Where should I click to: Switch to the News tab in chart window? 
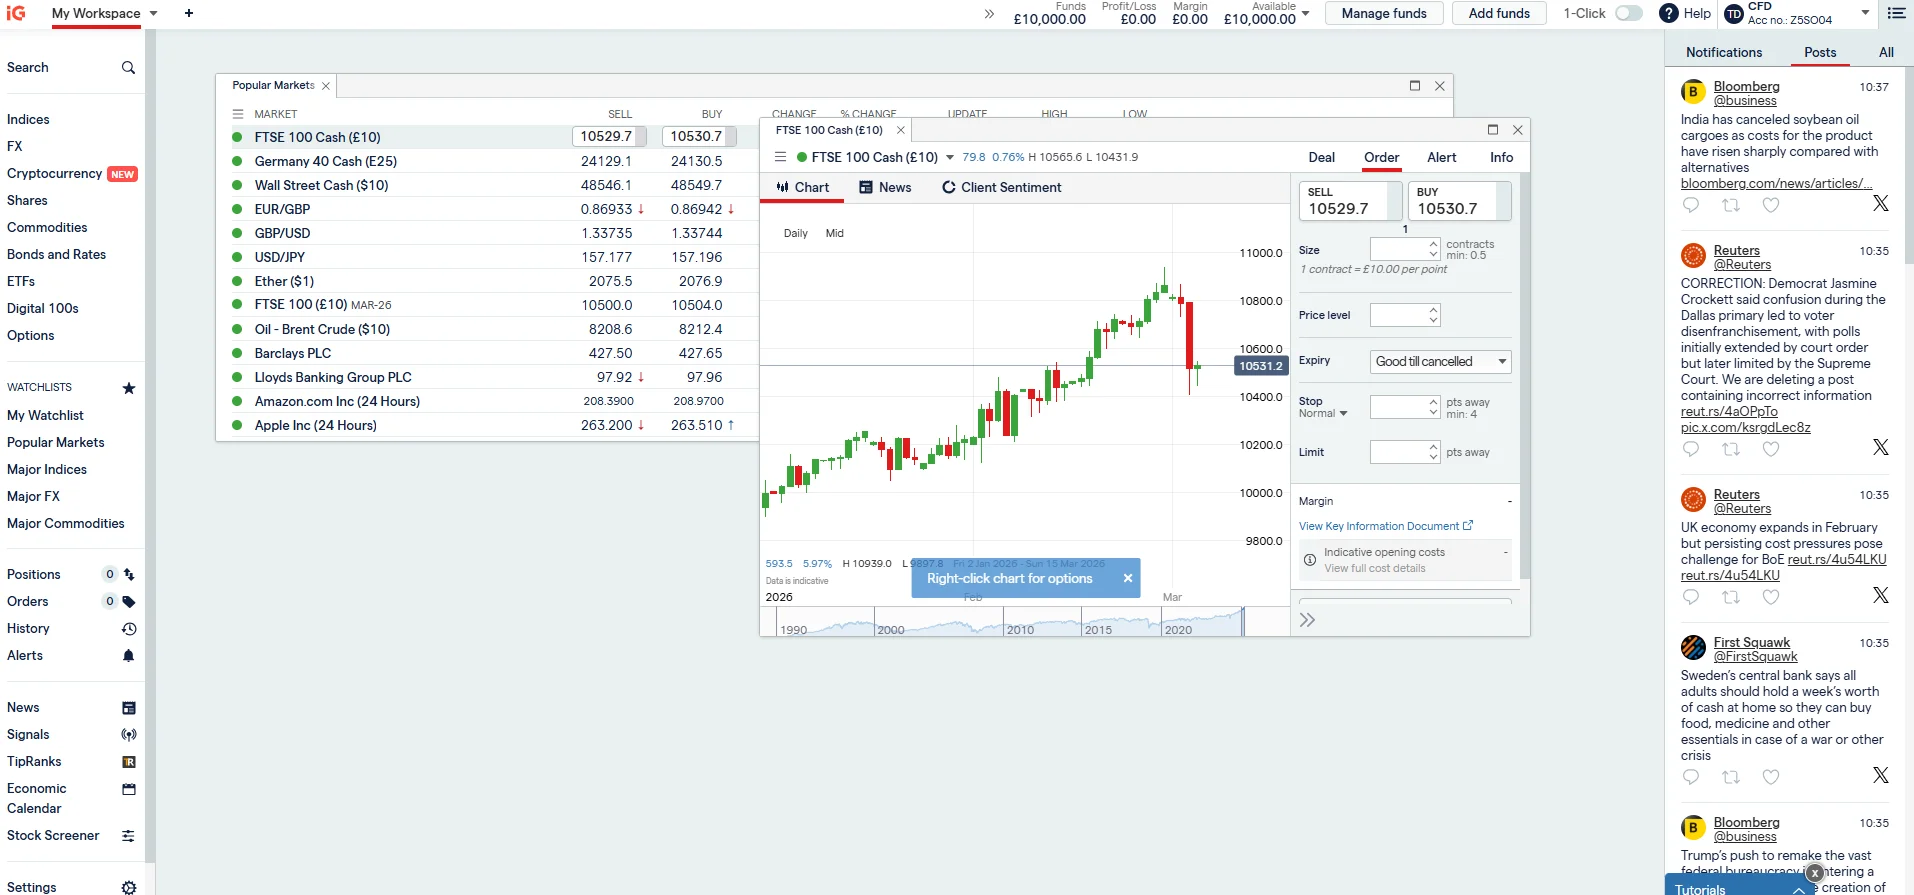point(886,188)
